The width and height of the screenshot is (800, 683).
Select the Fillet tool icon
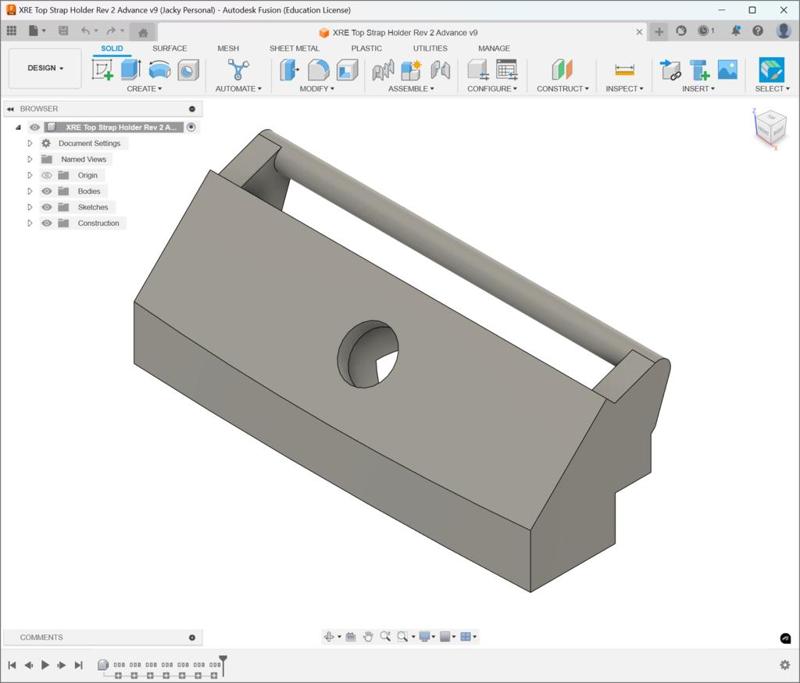pos(319,70)
